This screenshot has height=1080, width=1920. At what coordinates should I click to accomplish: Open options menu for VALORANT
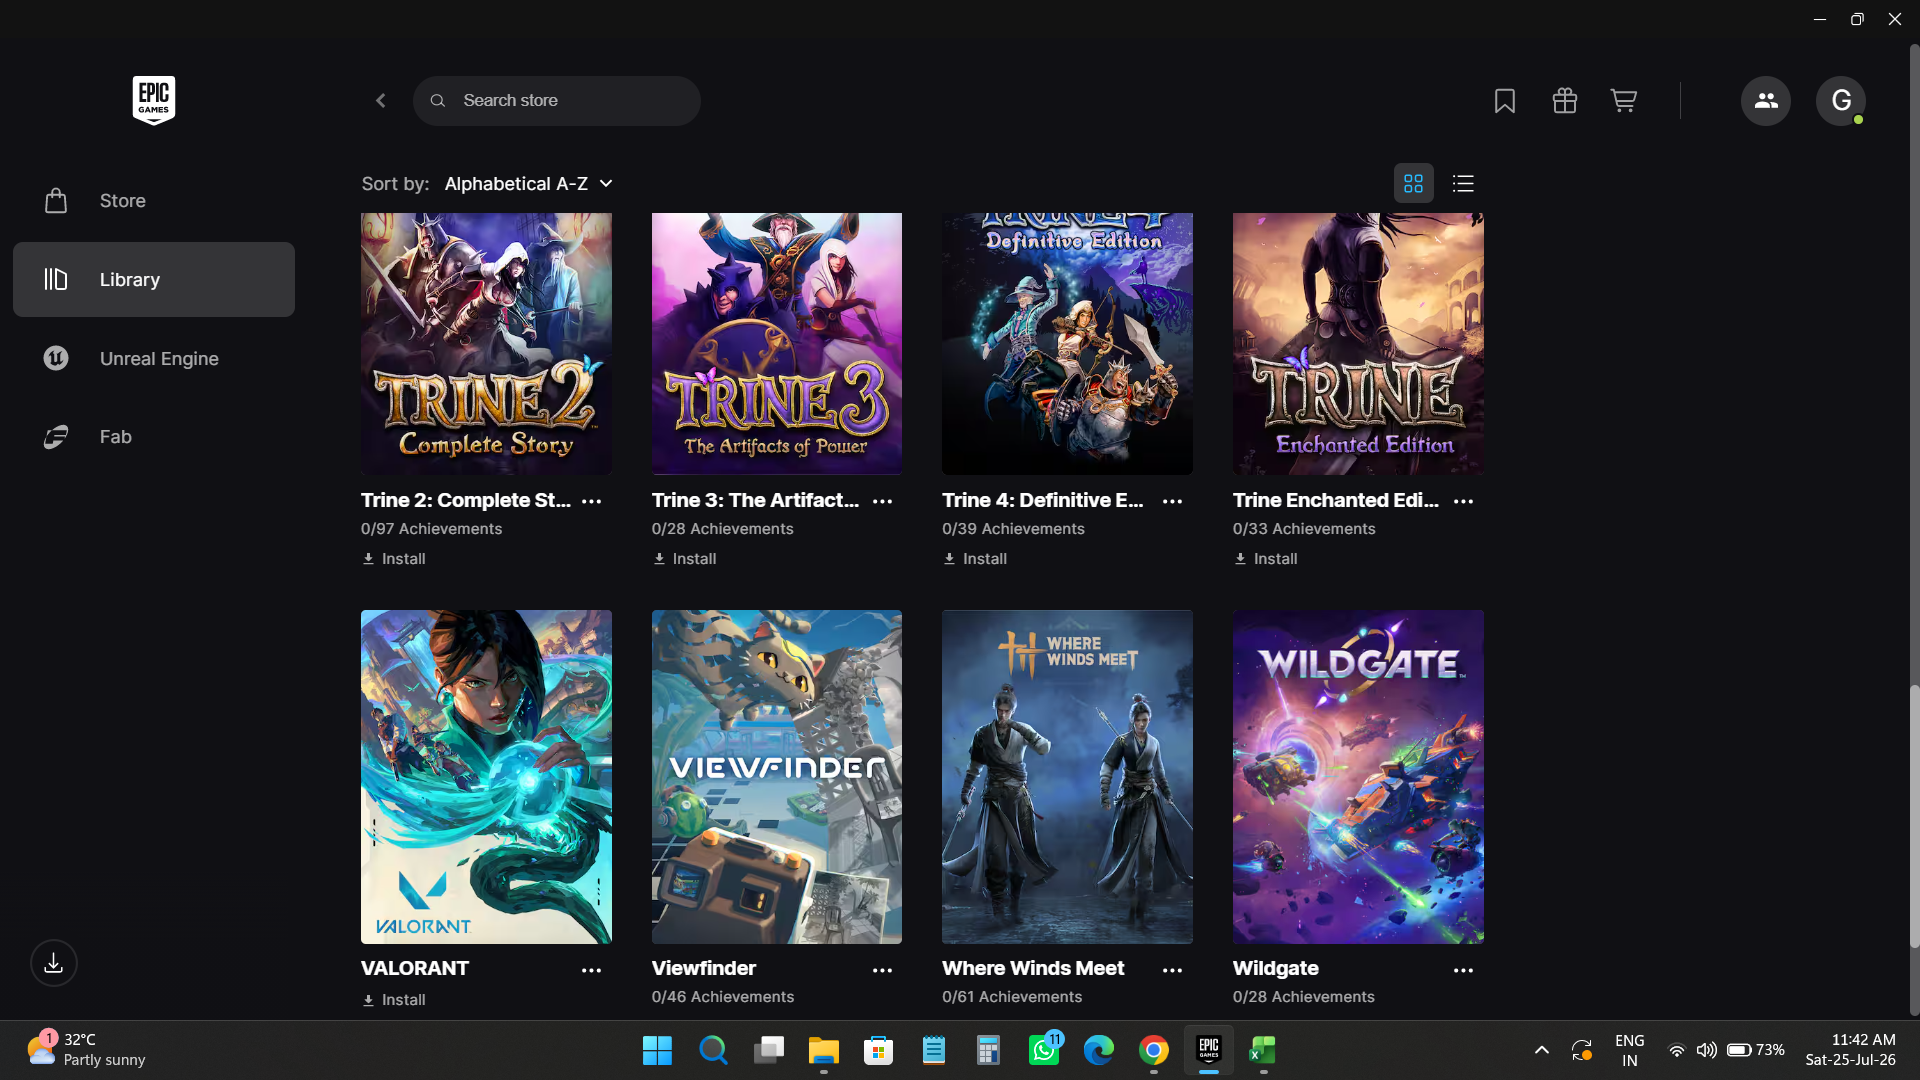[592, 970]
